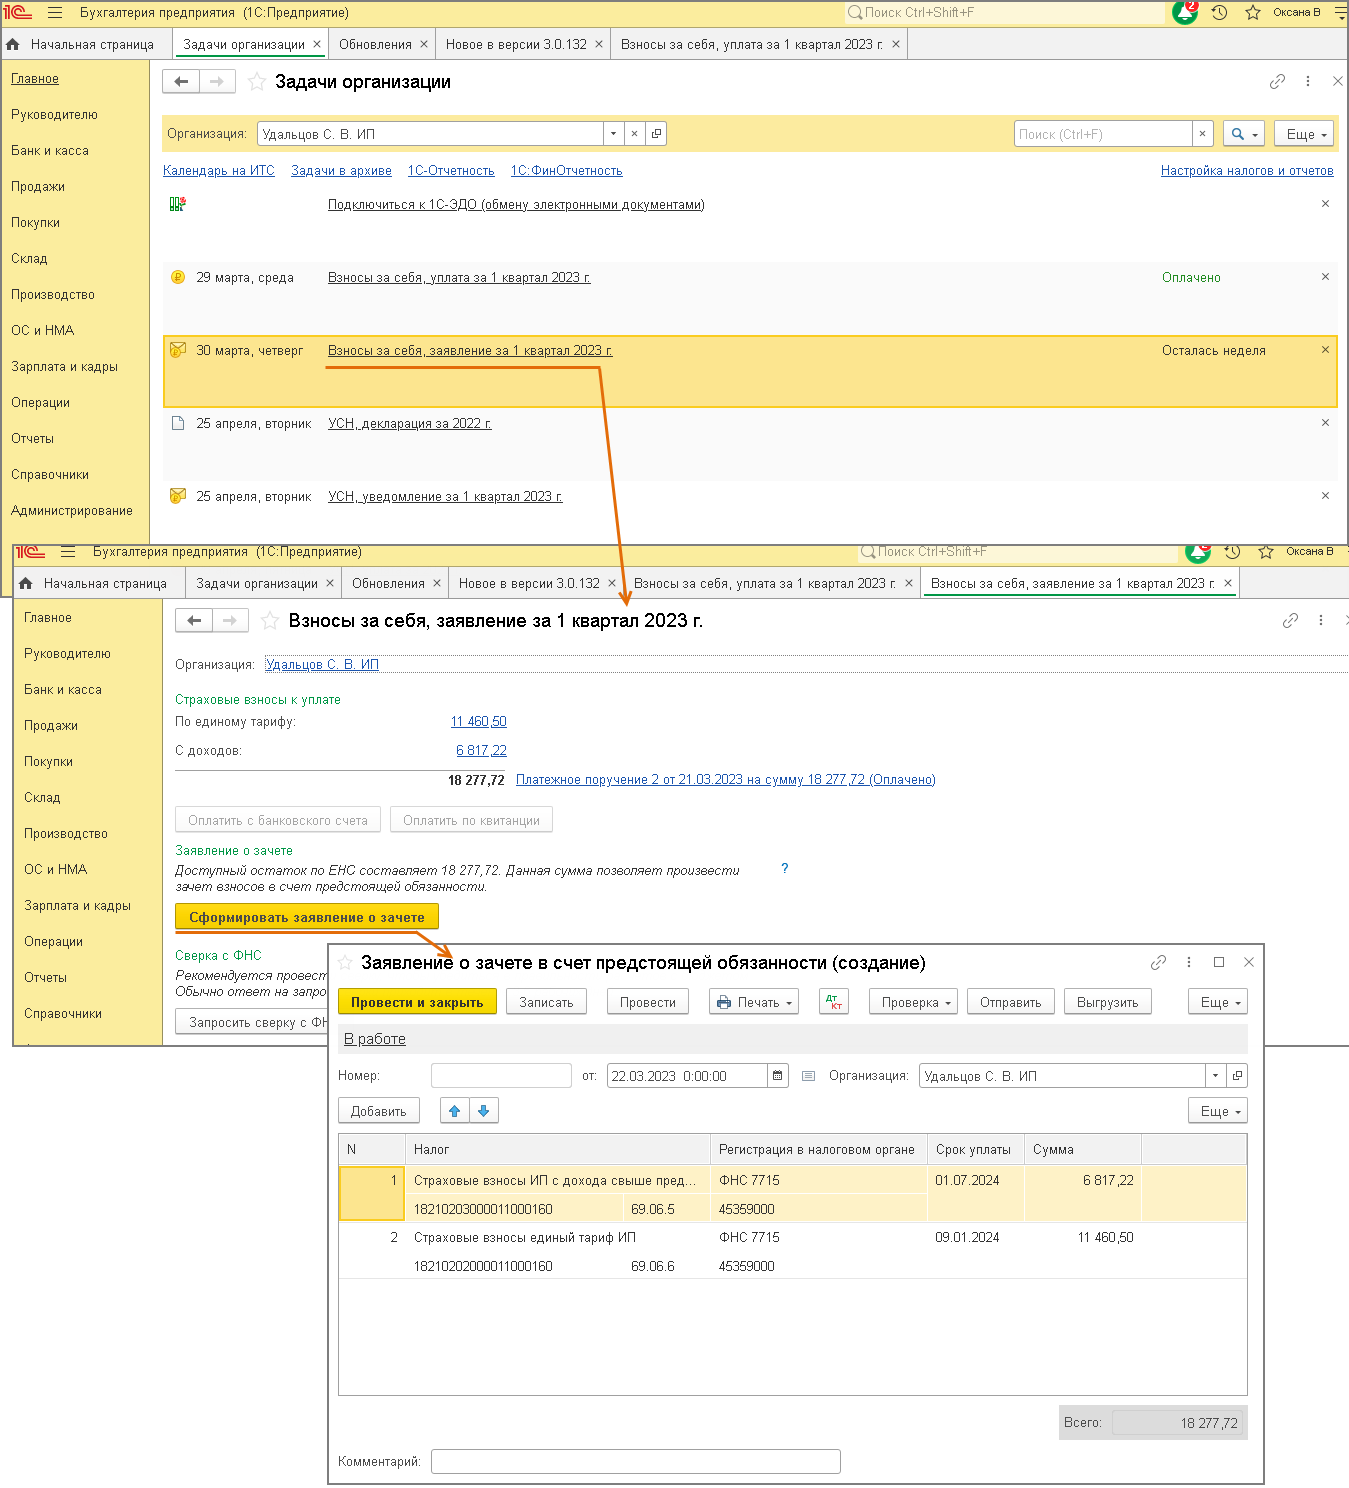1349x1488 pixels.
Task: Click Добавить button above table
Action: (x=378, y=1111)
